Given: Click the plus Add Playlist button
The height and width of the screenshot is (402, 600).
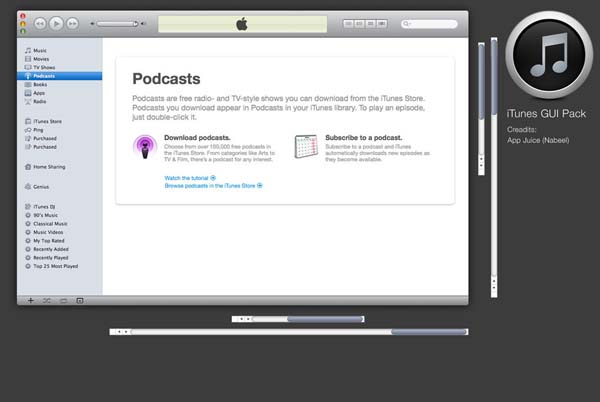Looking at the screenshot, I should pyautogui.click(x=31, y=301).
